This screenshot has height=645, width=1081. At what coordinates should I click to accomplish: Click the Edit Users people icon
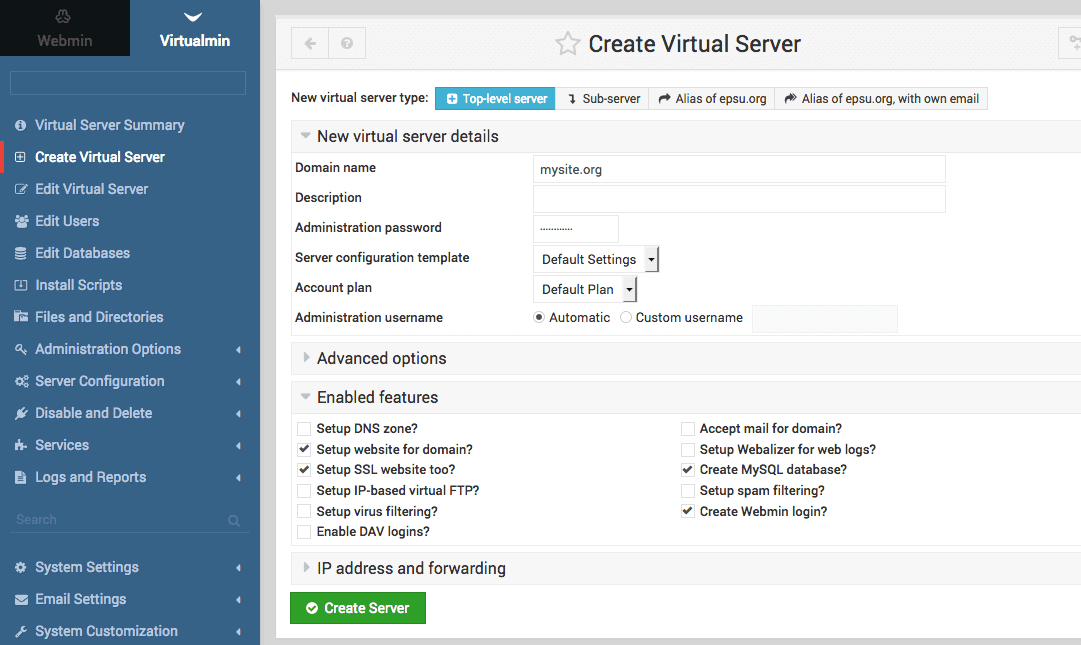(20, 221)
